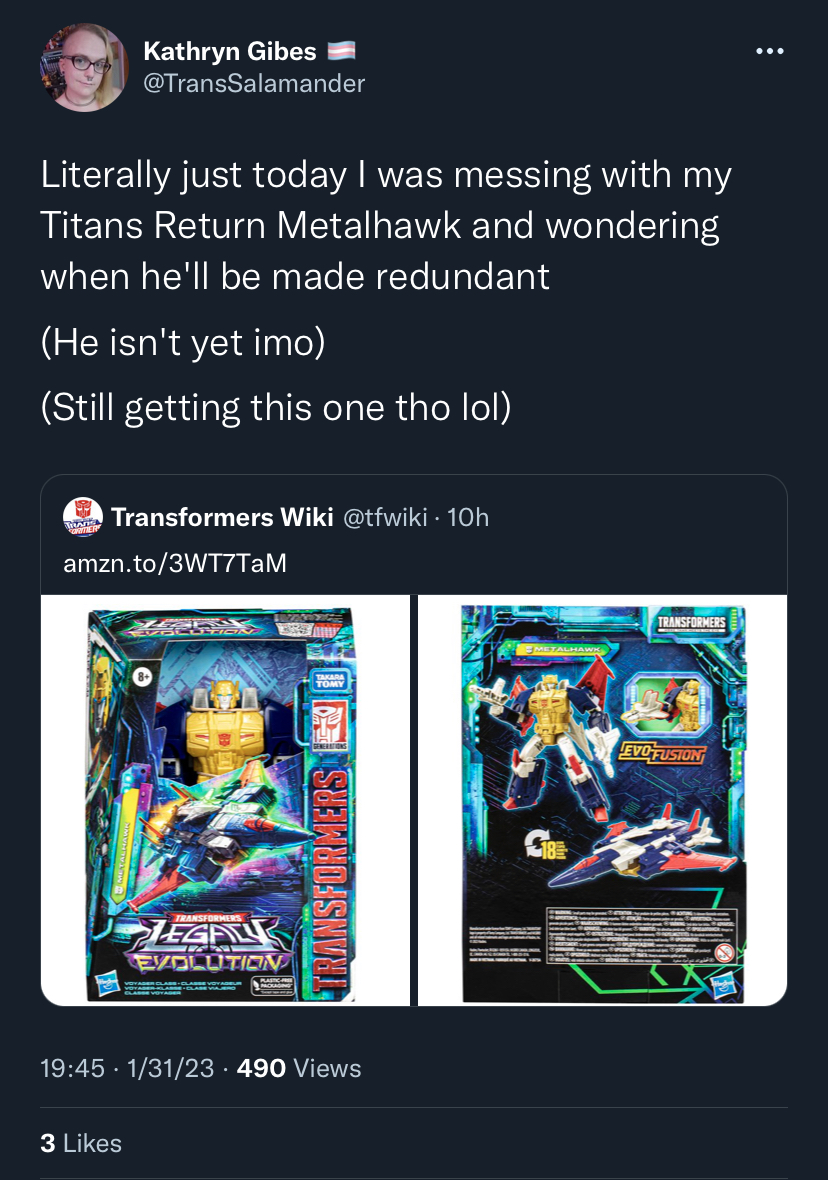Click the "He isn't yet imo" line
The image size is (828, 1180).
[183, 342]
